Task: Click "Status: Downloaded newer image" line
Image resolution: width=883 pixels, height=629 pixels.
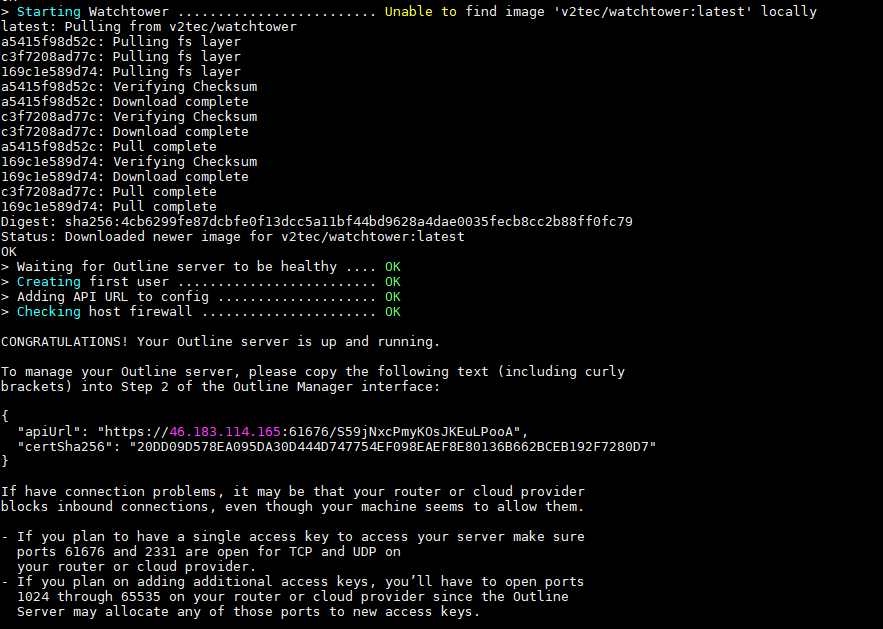Action: [x=233, y=237]
